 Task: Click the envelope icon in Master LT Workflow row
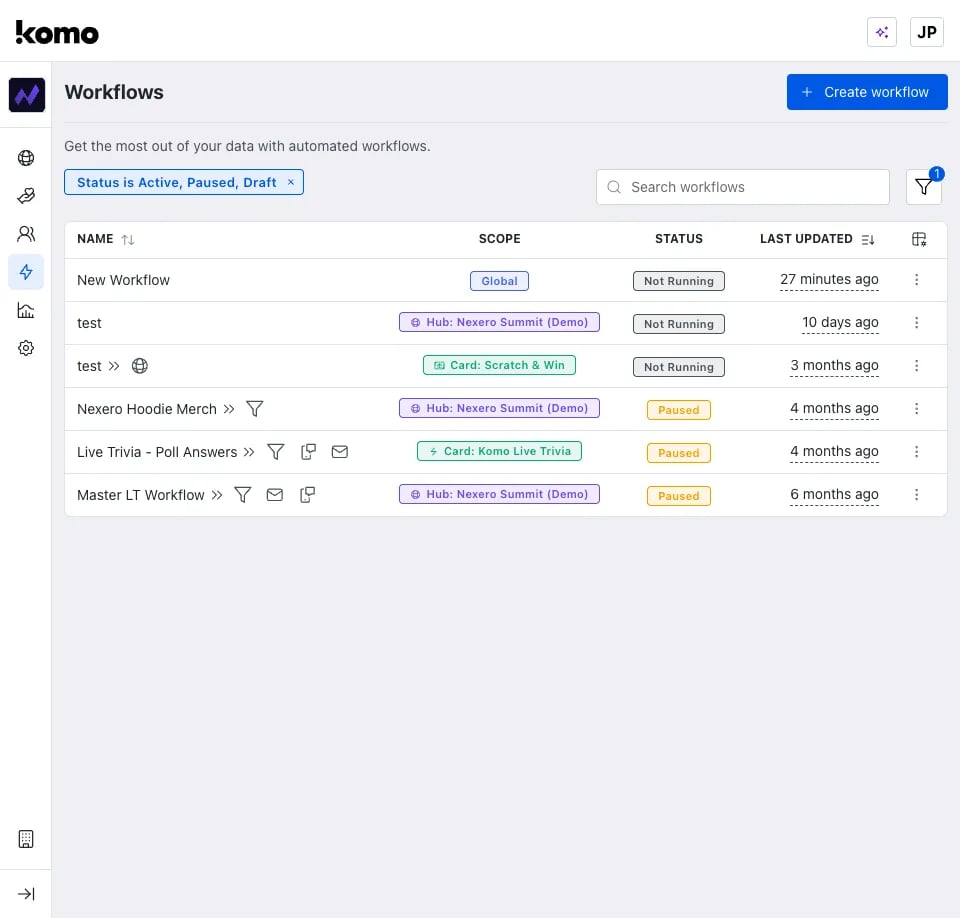(275, 494)
